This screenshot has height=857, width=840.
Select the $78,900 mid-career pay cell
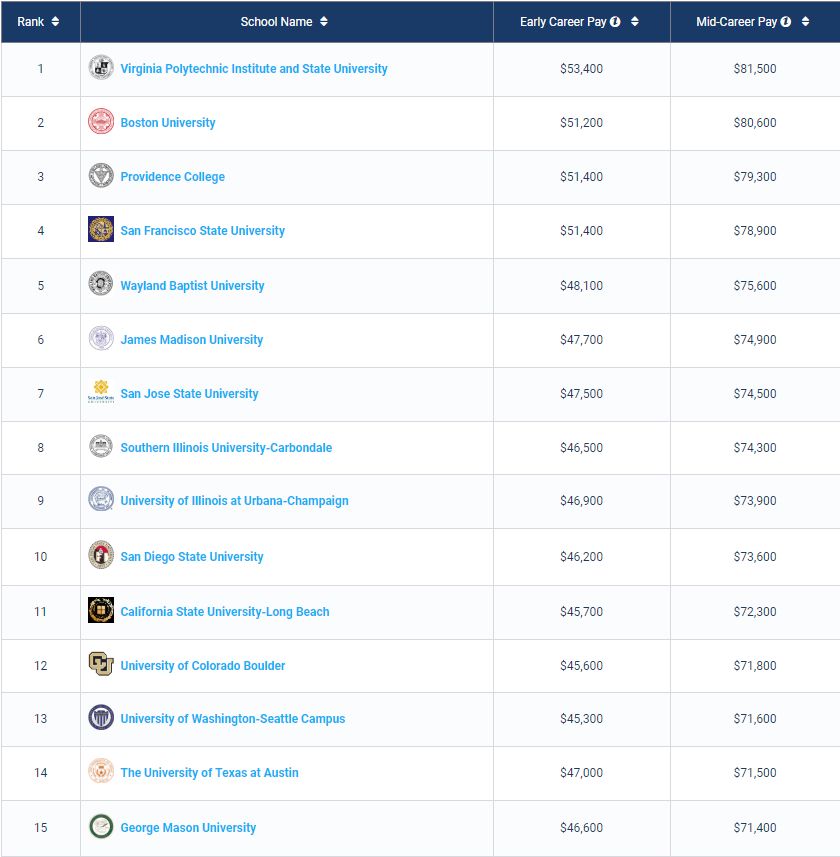pos(755,231)
